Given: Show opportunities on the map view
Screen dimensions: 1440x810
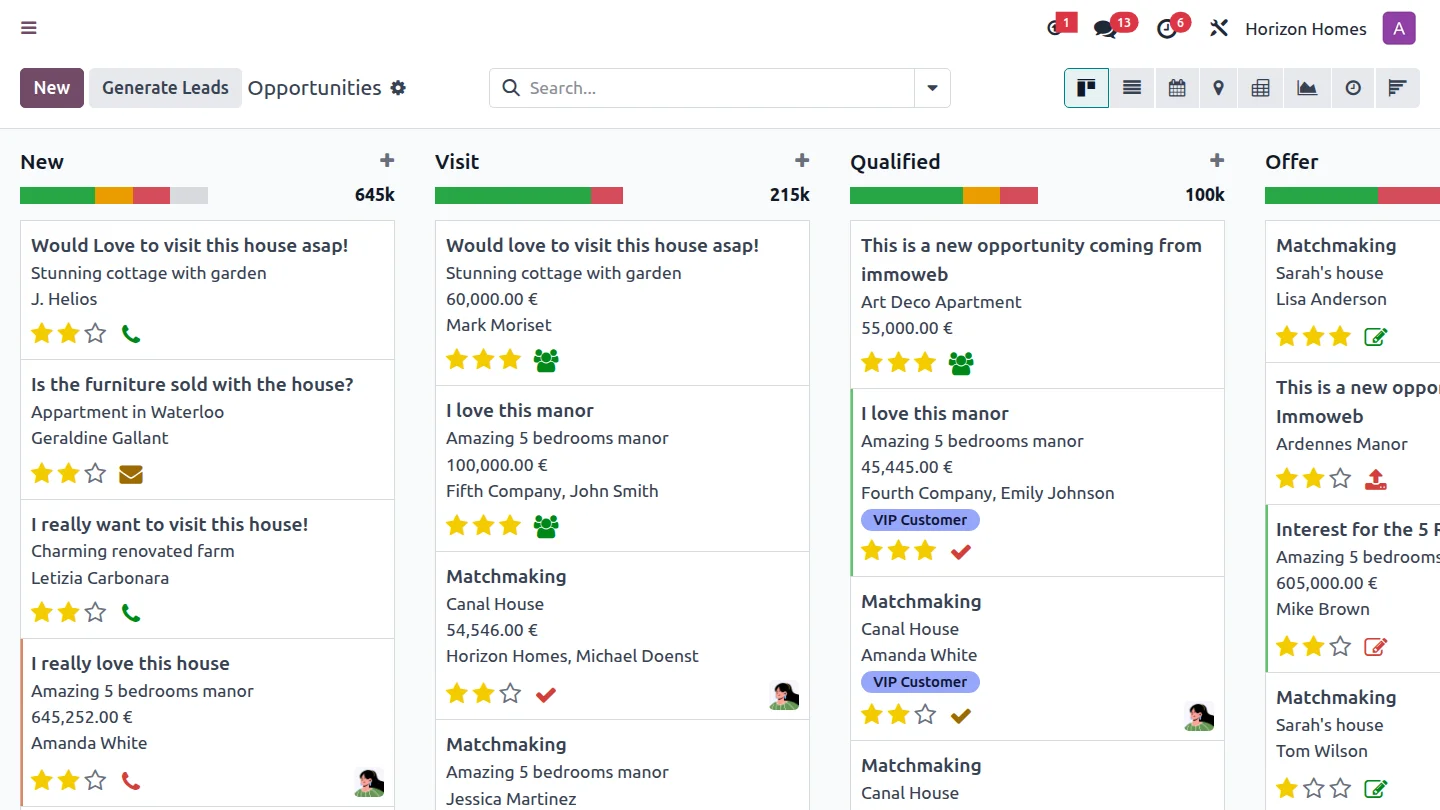Looking at the screenshot, I should [x=1218, y=88].
